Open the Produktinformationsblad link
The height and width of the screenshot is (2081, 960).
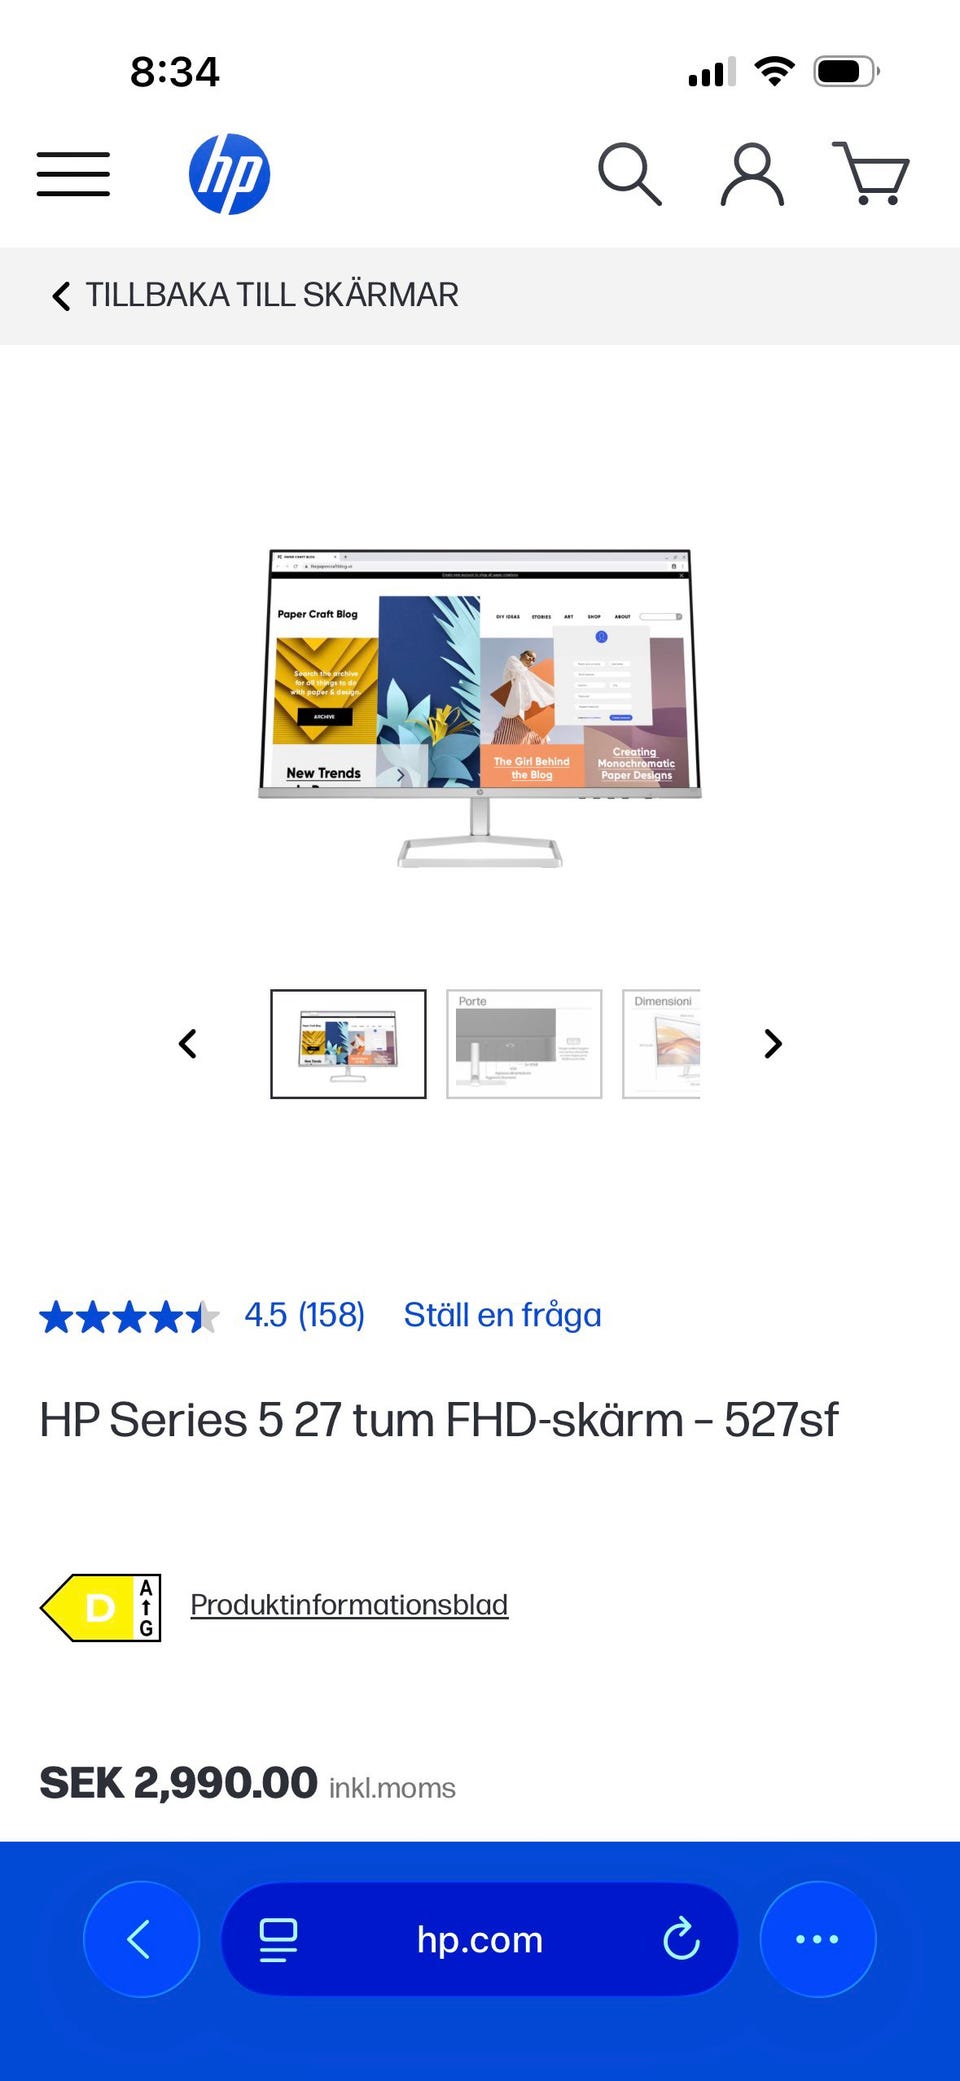pyautogui.click(x=349, y=1605)
